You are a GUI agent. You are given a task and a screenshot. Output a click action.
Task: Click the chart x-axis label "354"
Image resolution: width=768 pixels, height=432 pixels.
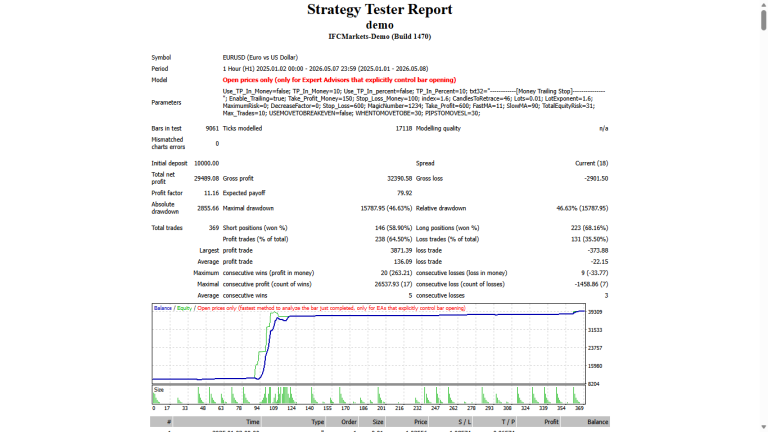pos(561,408)
